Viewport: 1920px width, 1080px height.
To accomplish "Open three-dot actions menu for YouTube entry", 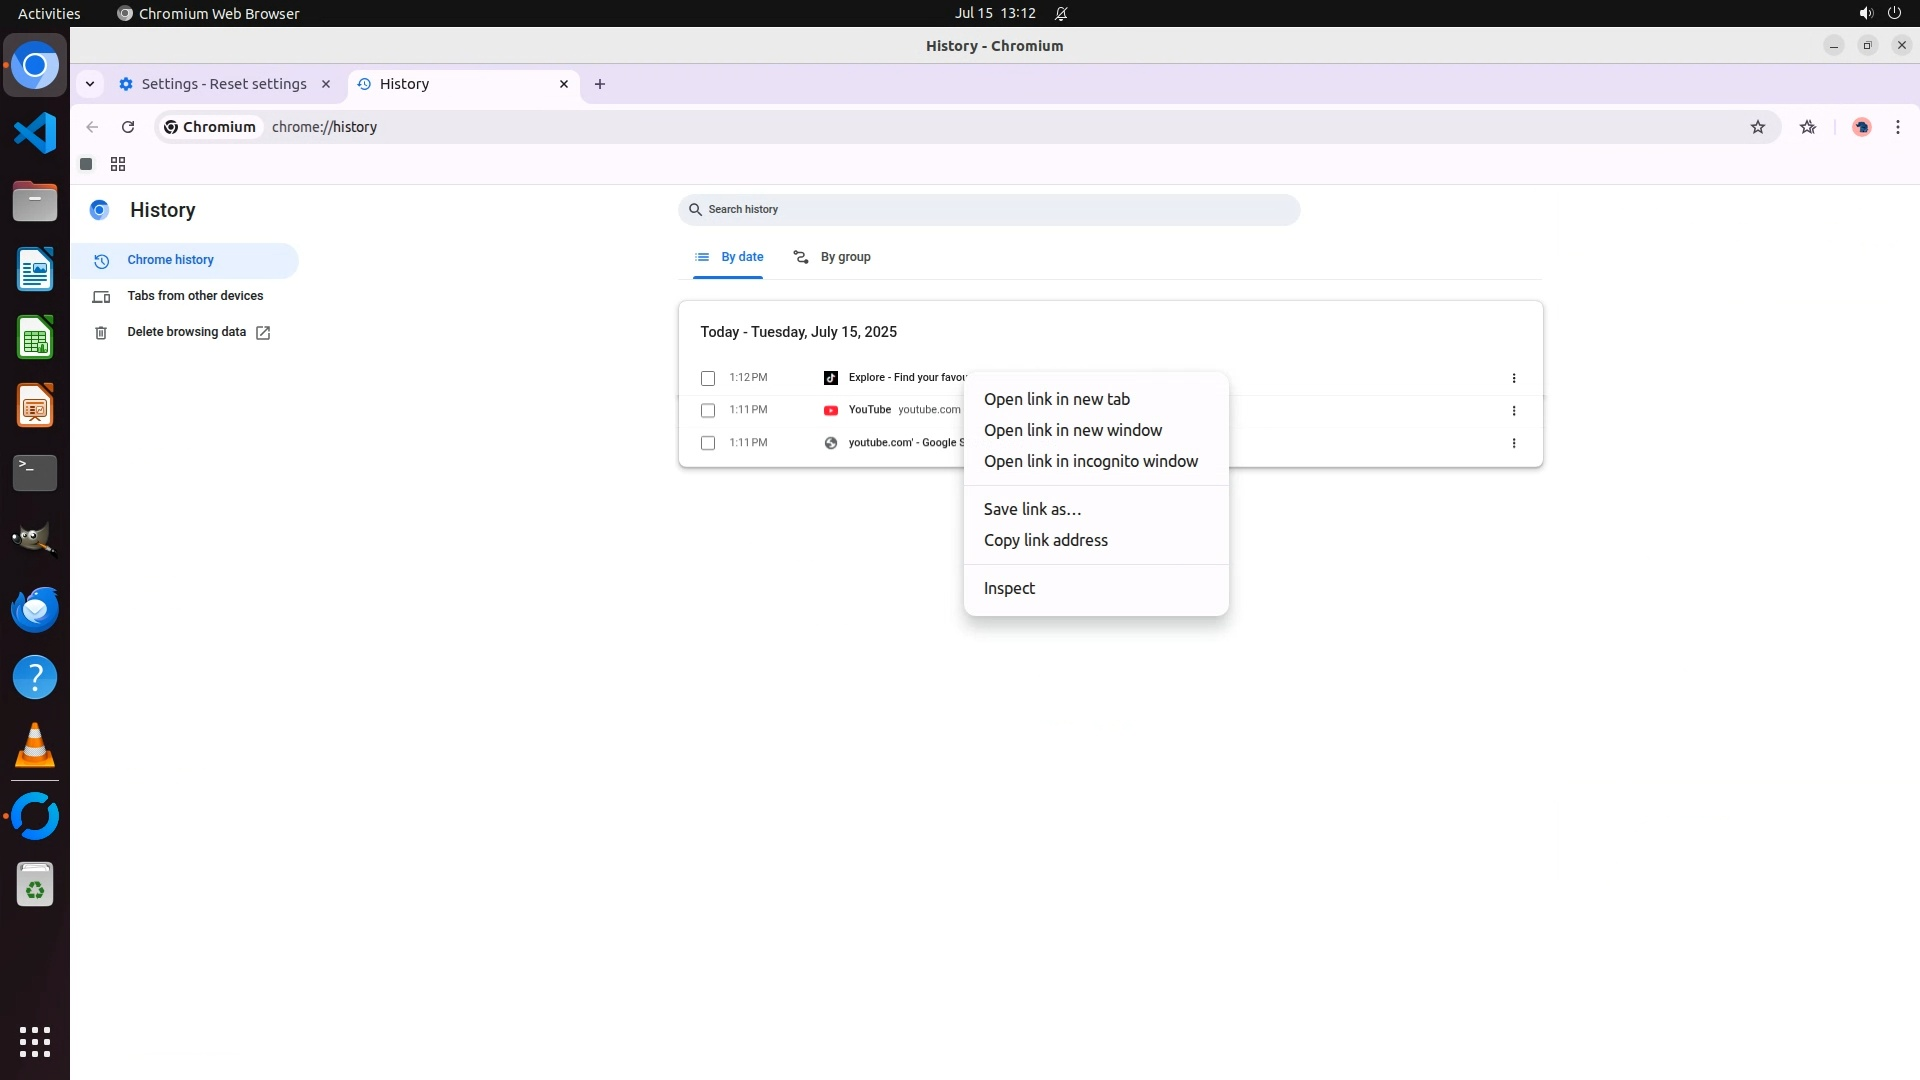I will pos(1514,410).
